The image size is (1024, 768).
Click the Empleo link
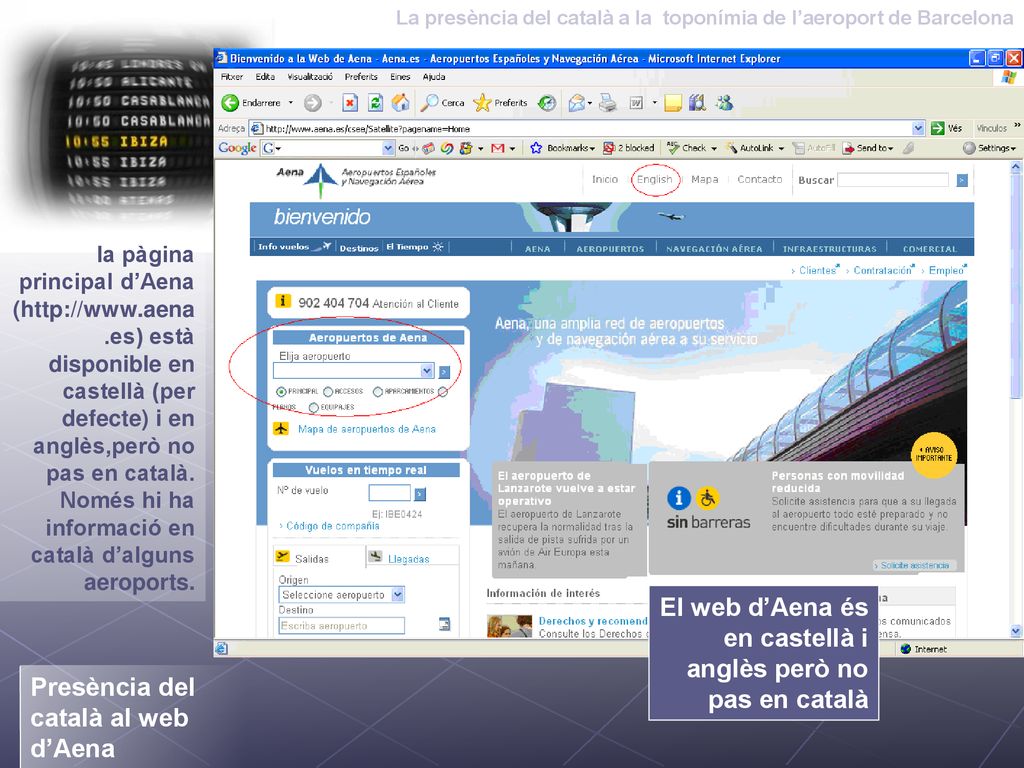coord(946,270)
